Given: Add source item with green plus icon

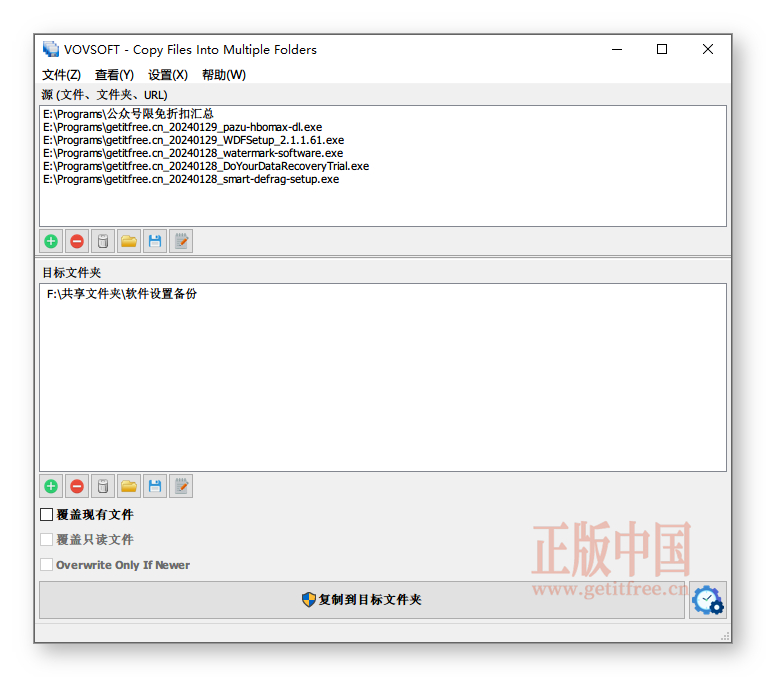Looking at the screenshot, I should point(51,241).
